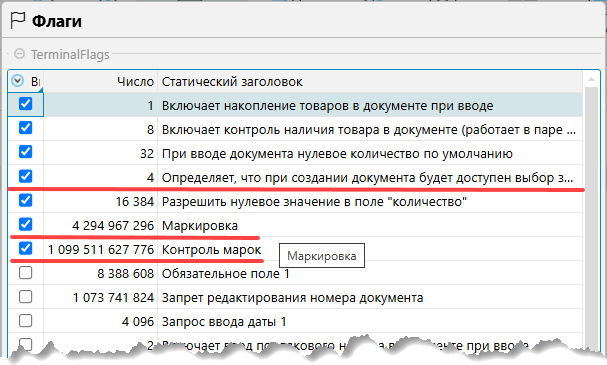Toggle checkbox for flag 32 нулевое количество
The width and height of the screenshot is (607, 365).
[x=26, y=152]
